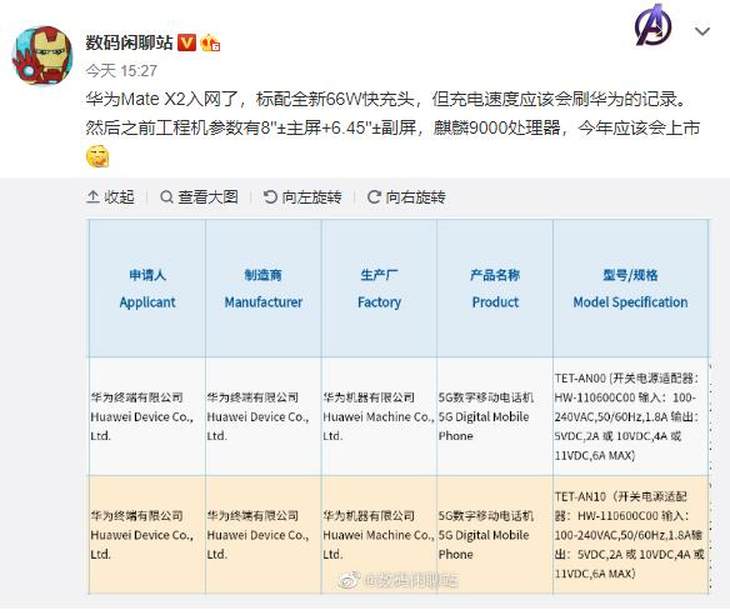
Task: Open full size image via 查看大图
Action: [x=199, y=197]
